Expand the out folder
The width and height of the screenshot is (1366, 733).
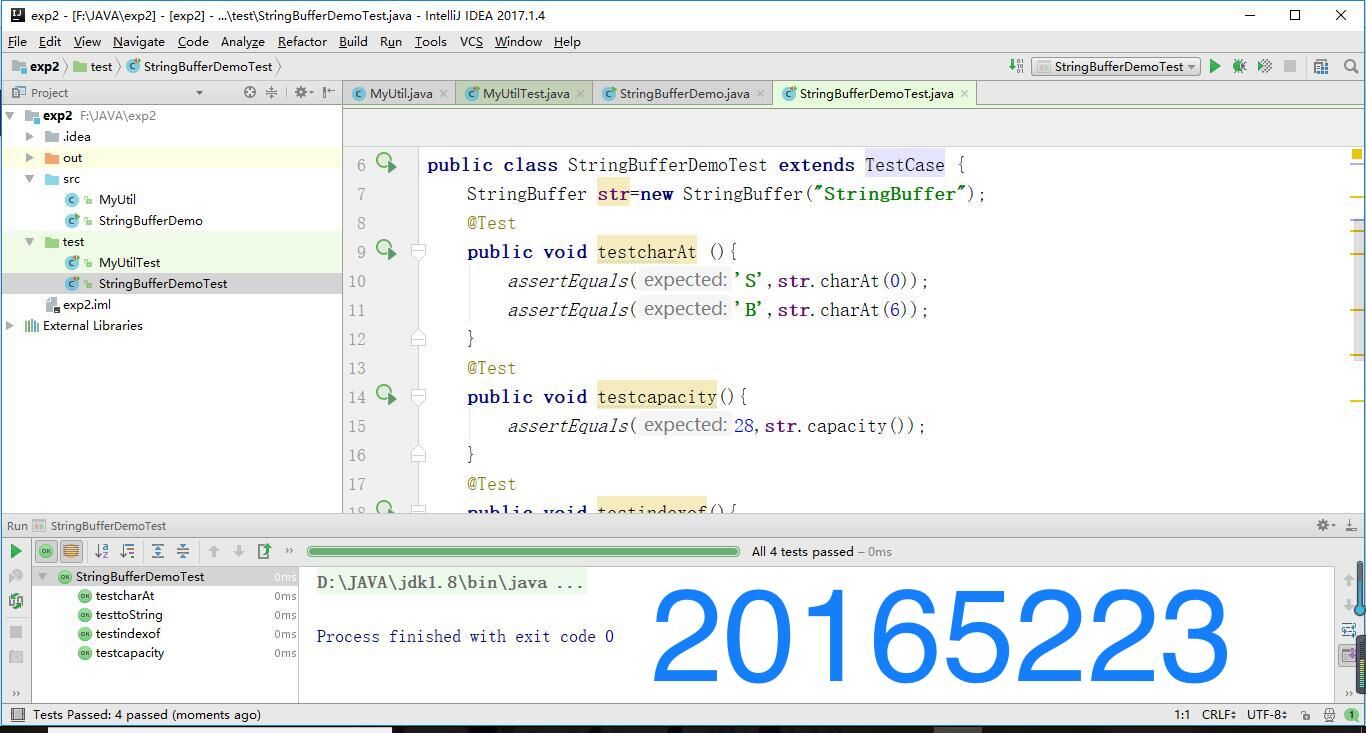(x=30, y=158)
